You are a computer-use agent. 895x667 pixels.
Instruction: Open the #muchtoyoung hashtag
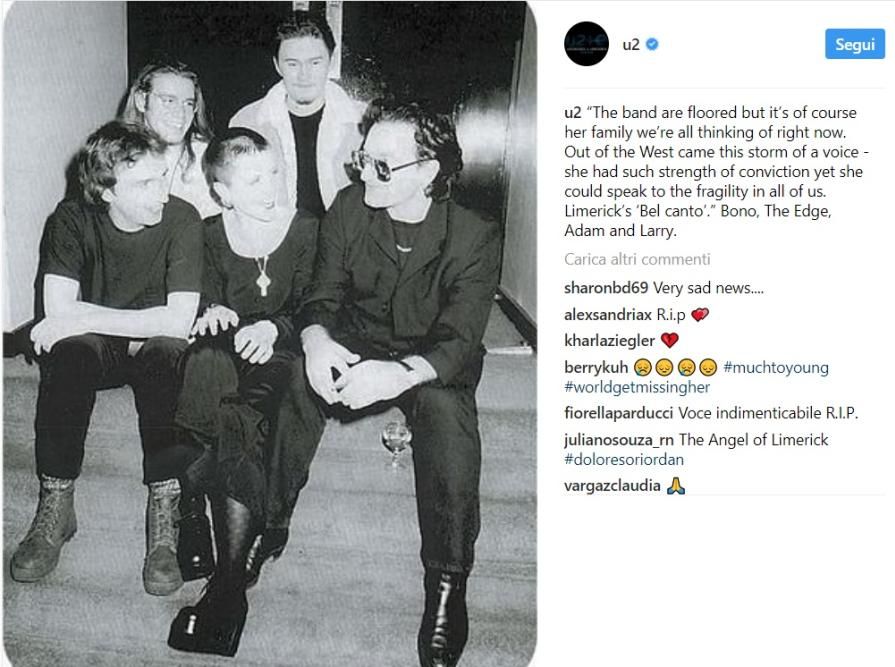[776, 367]
